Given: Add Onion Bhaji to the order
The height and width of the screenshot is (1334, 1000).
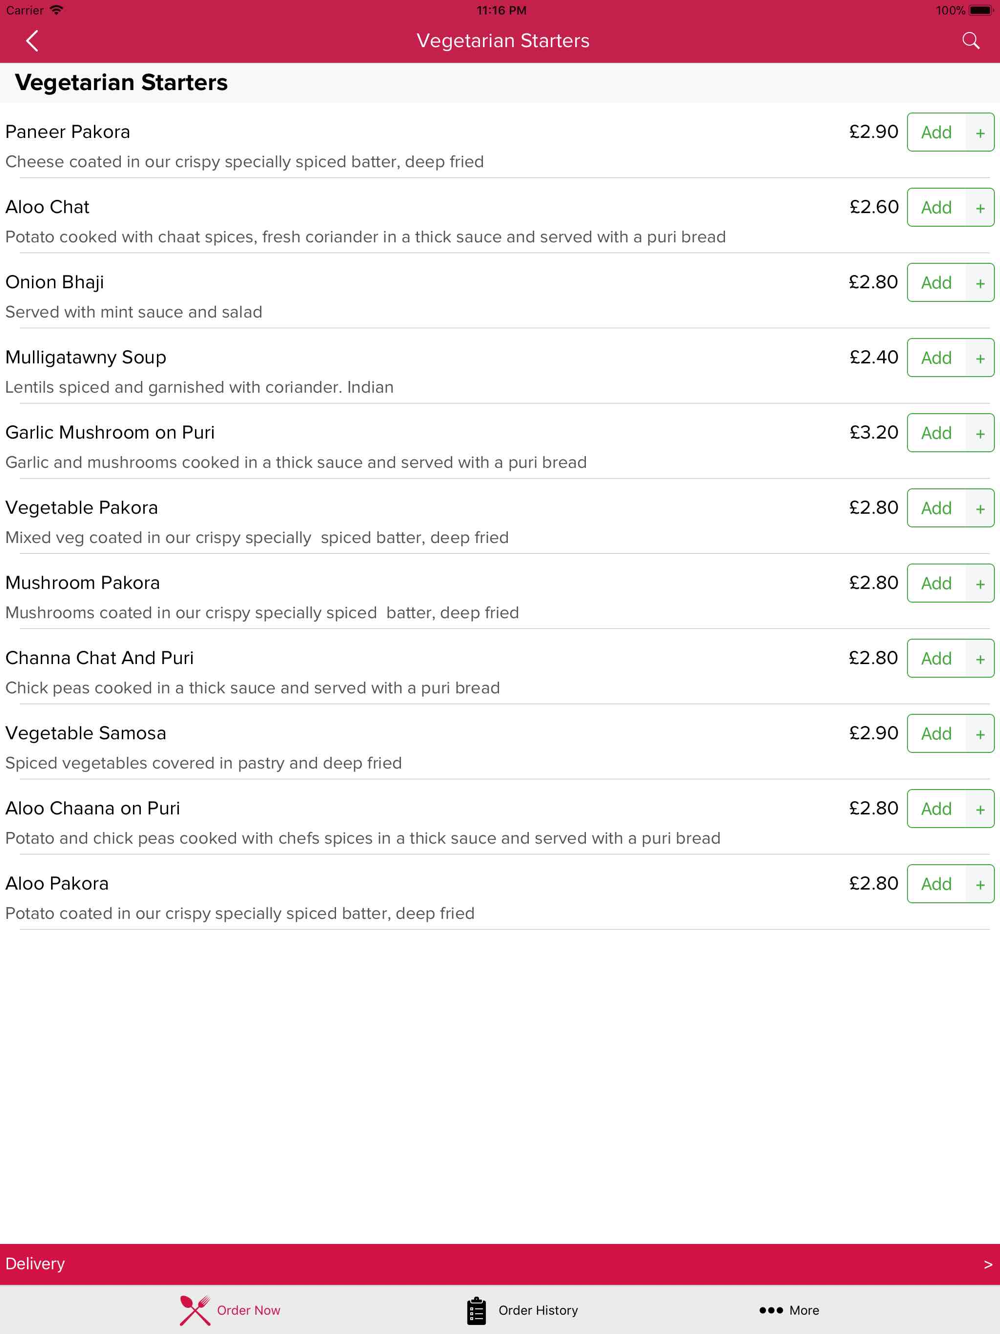Looking at the screenshot, I should [936, 283].
